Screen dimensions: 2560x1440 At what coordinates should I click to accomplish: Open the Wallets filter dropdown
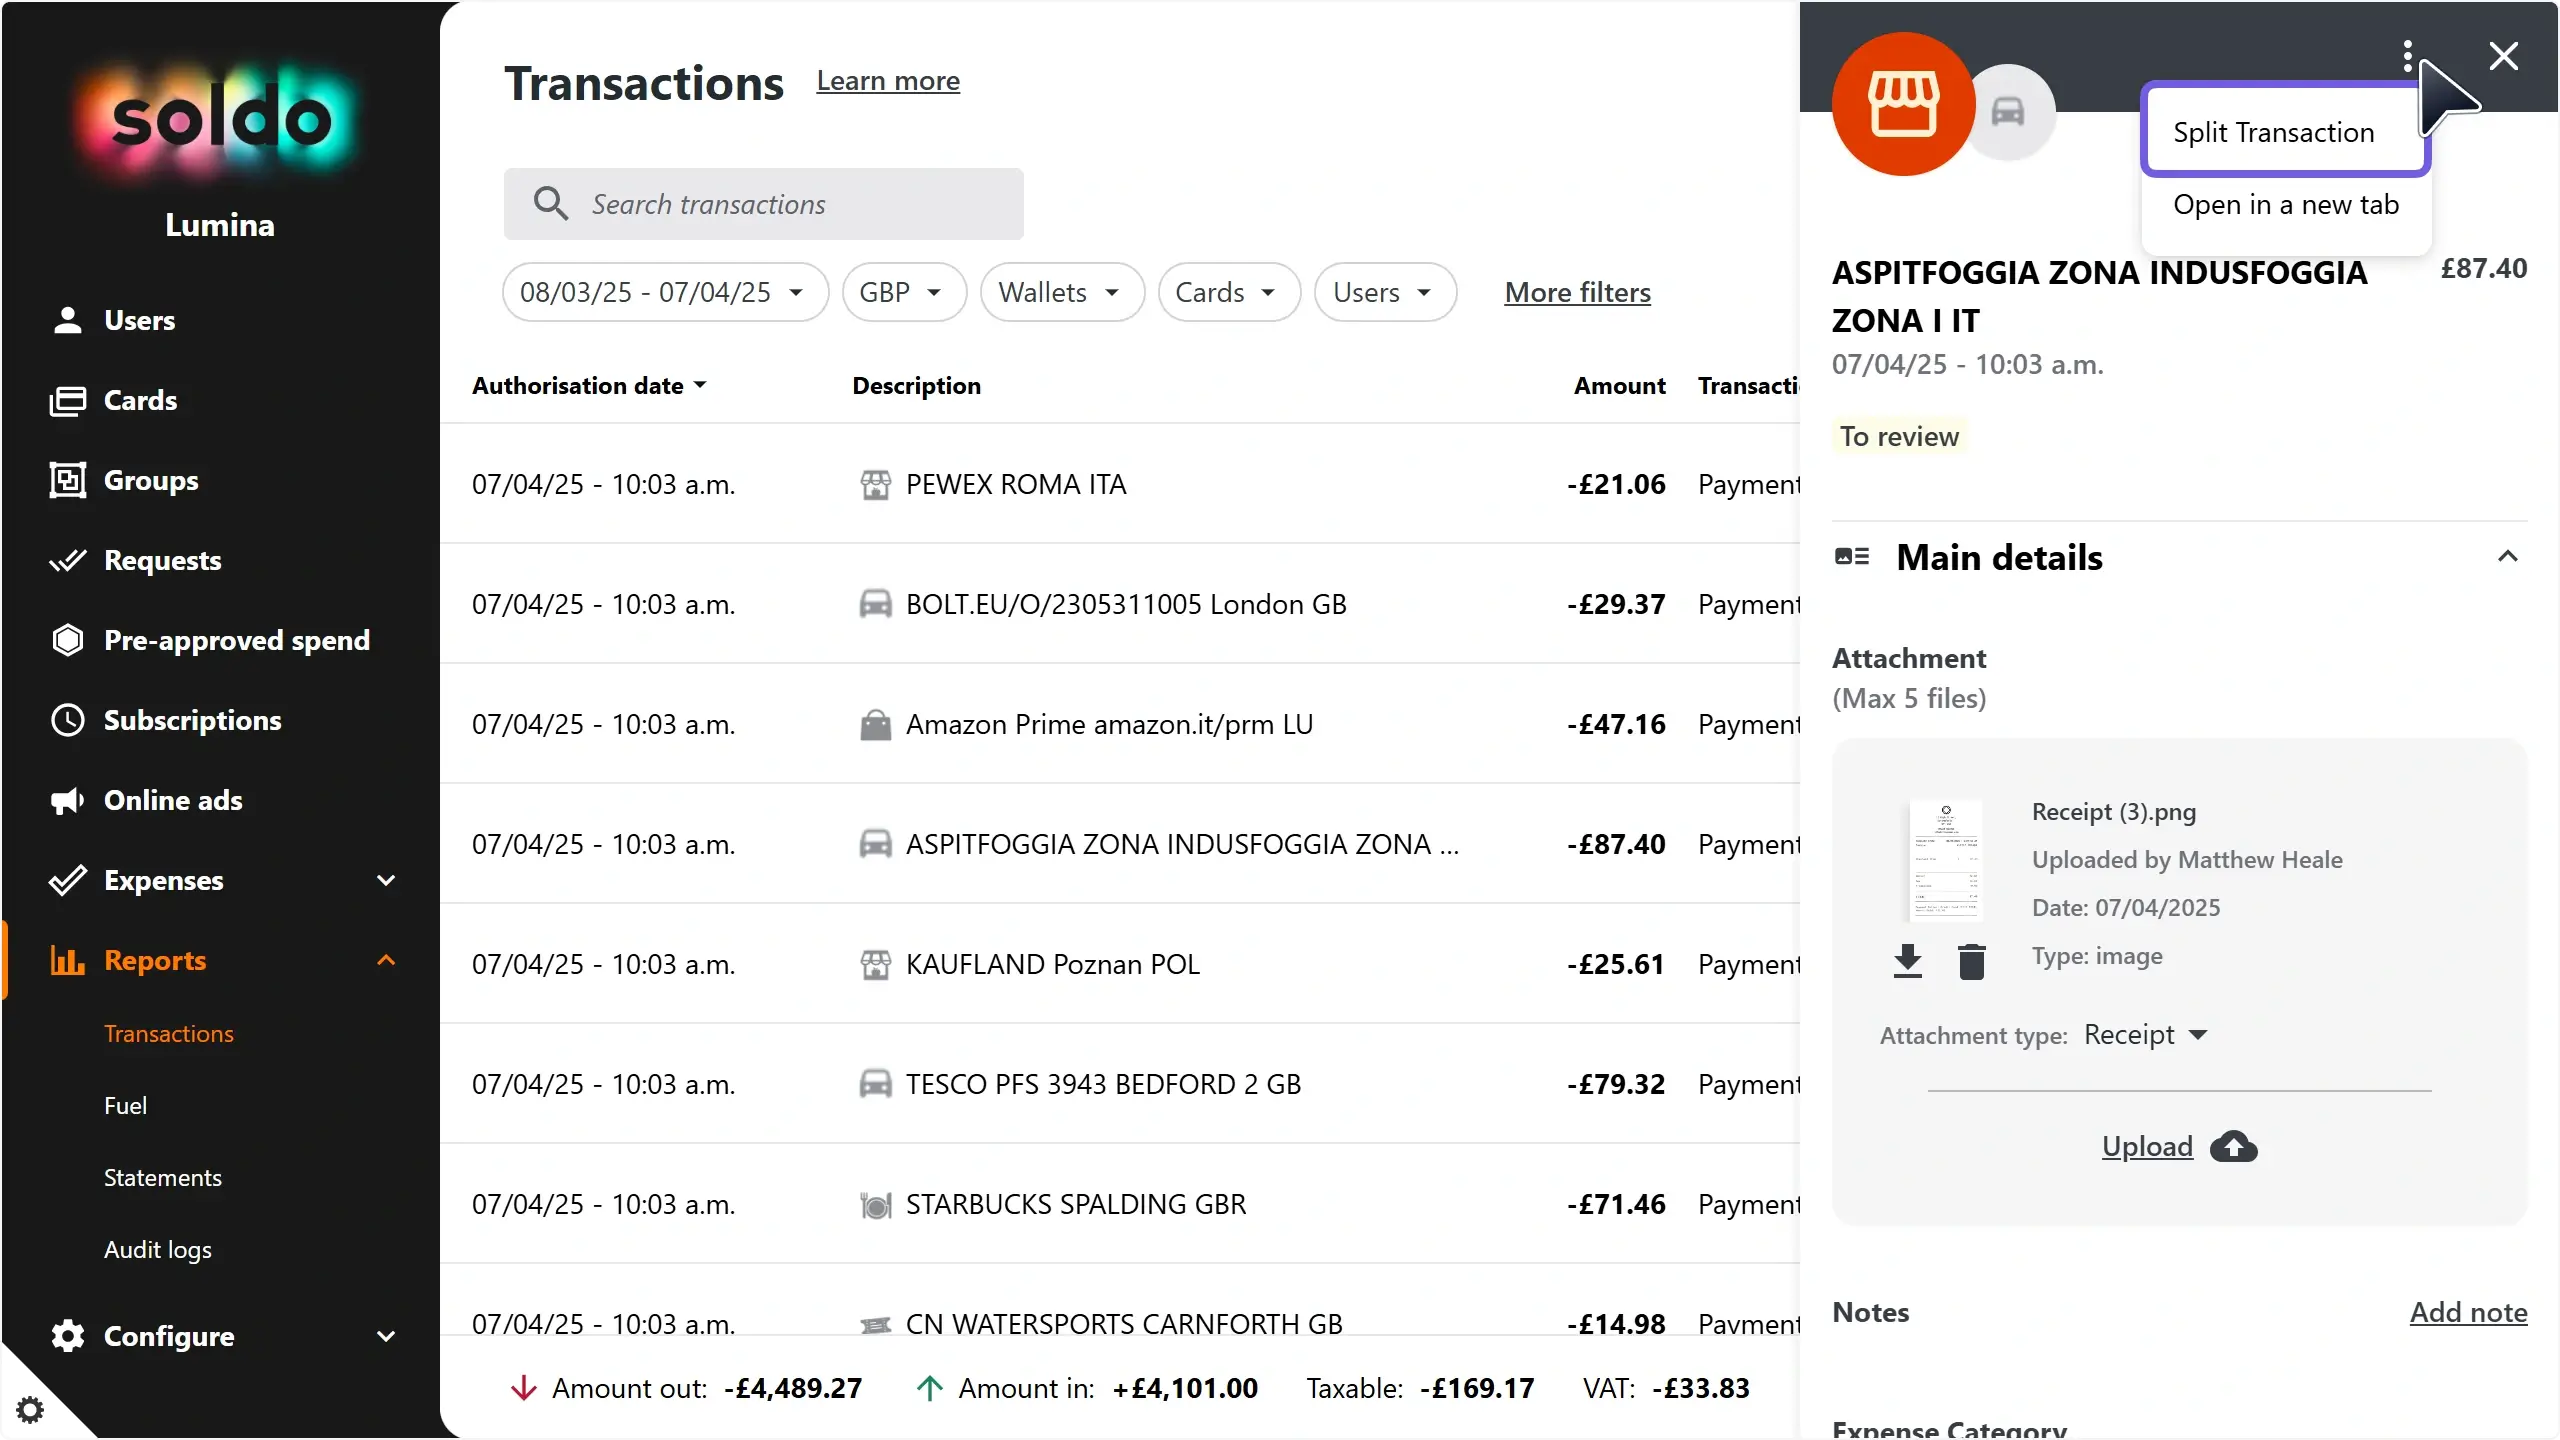[x=1061, y=292]
